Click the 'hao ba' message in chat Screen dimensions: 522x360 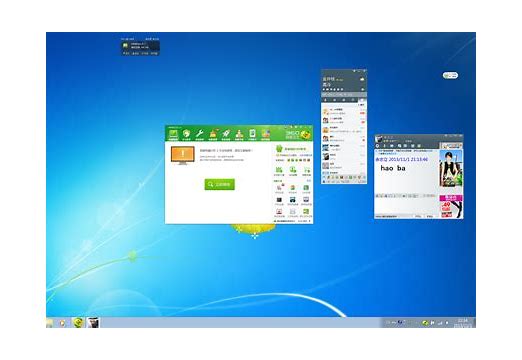click(x=393, y=168)
